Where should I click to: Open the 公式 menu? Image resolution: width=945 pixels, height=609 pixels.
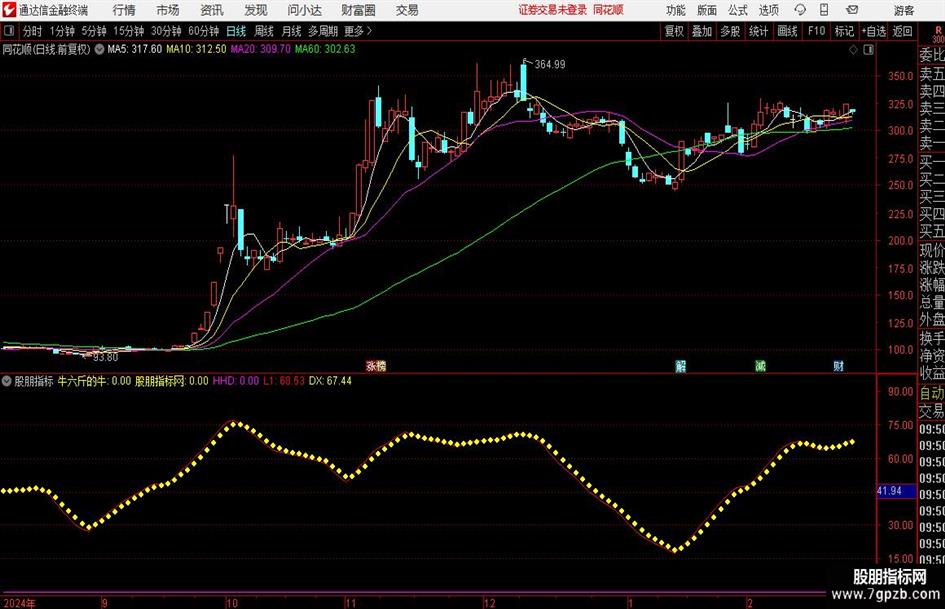(738, 10)
